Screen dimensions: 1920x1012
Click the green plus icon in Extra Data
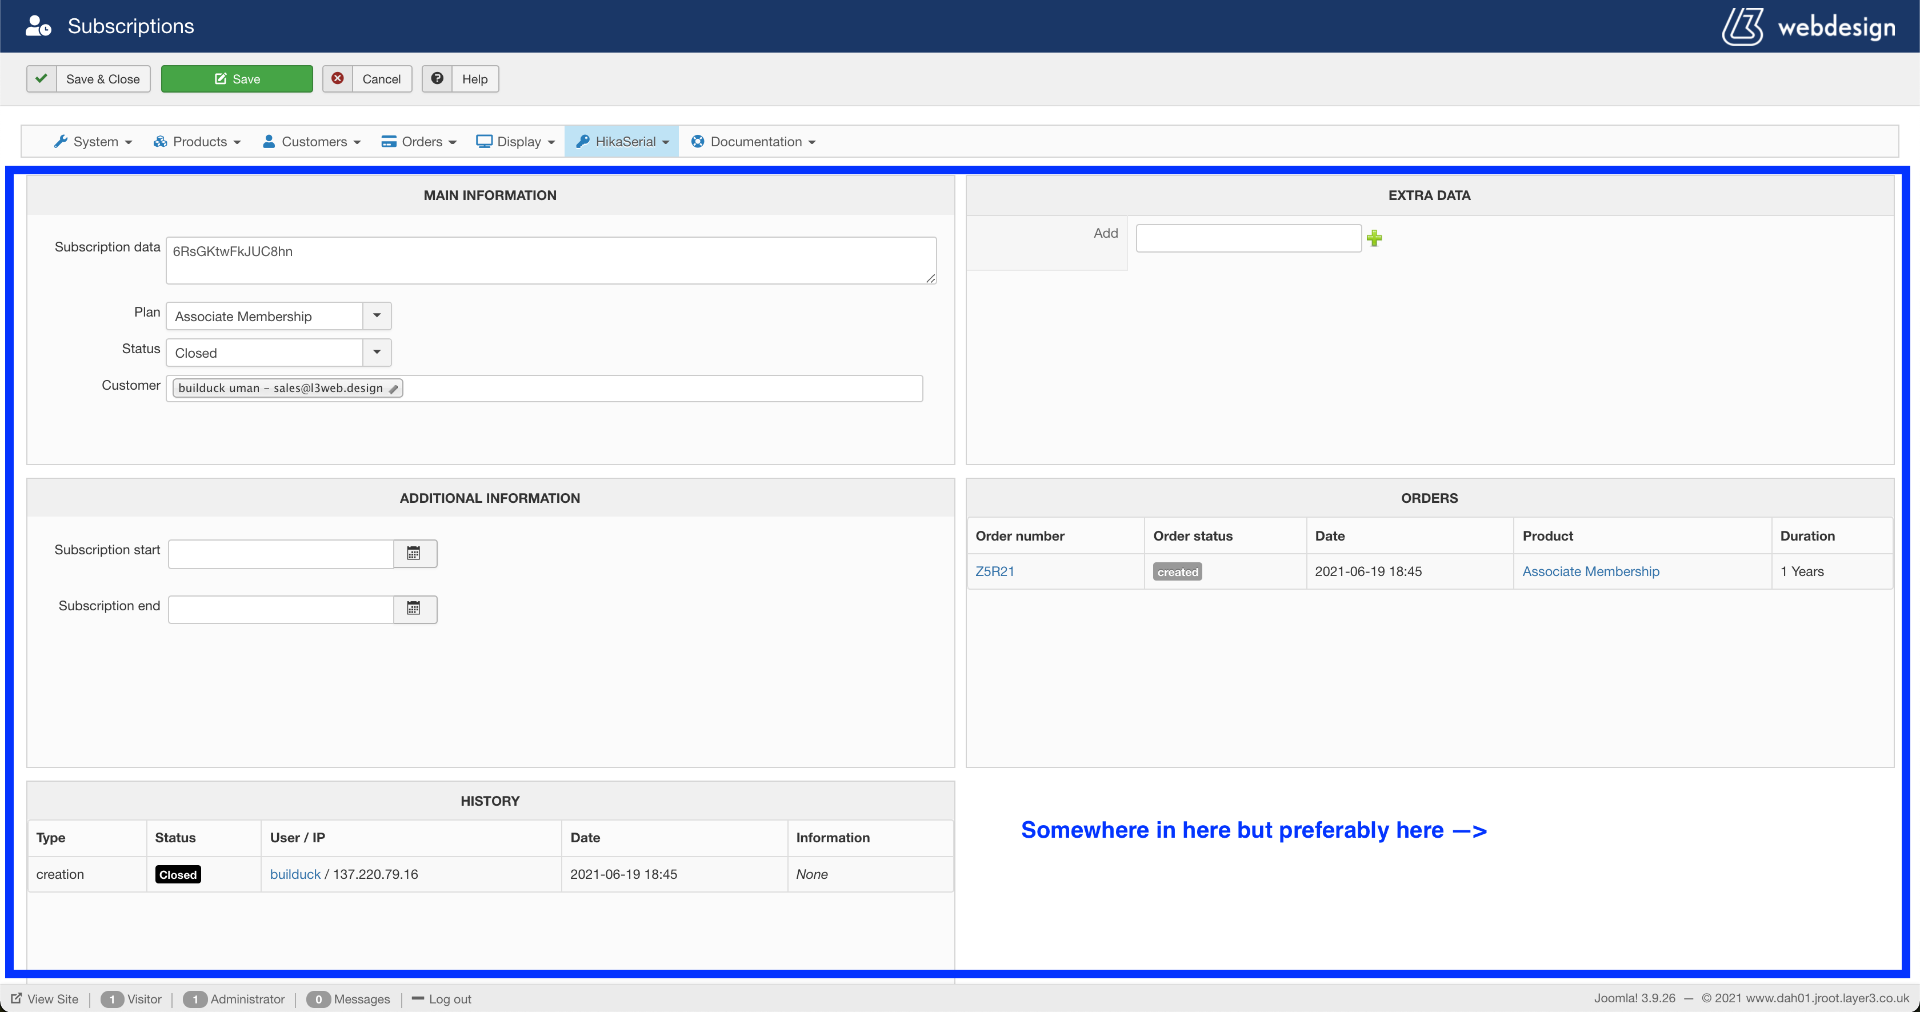coord(1375,238)
